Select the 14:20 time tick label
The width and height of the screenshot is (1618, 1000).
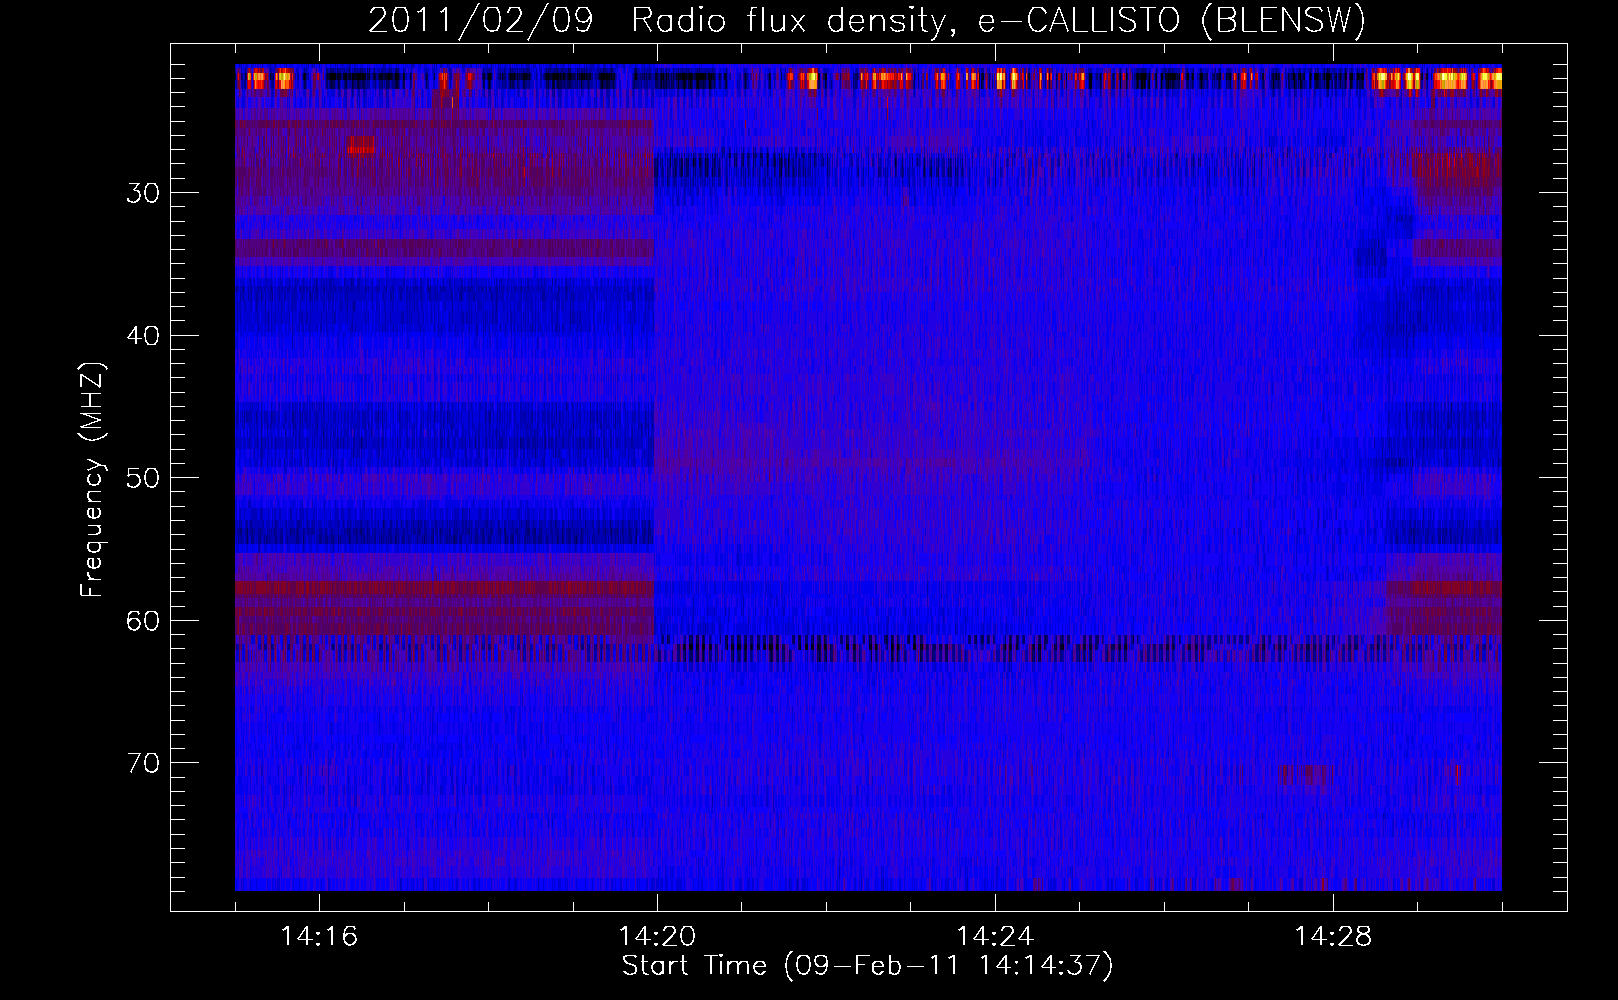click(657, 936)
